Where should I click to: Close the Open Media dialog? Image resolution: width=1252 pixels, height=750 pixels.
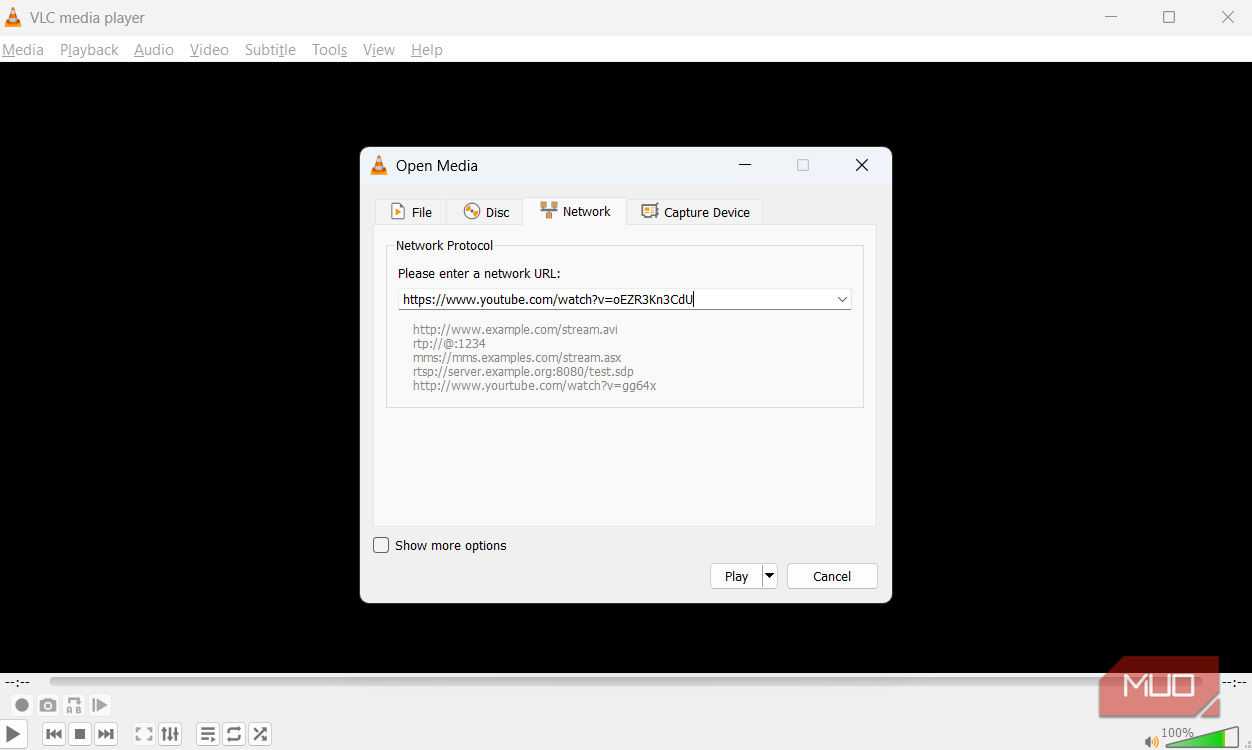862,166
